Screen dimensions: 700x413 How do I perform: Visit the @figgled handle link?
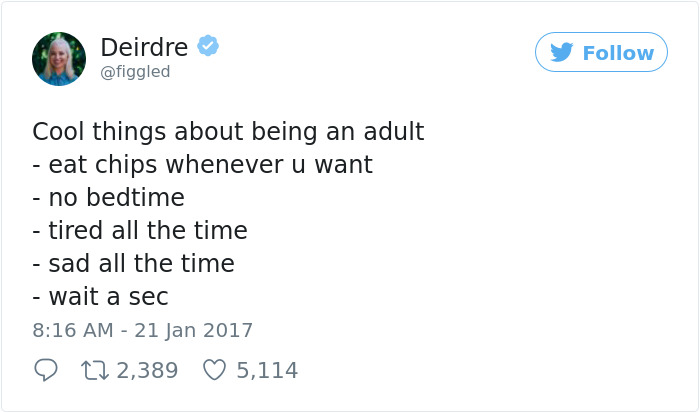(135, 72)
